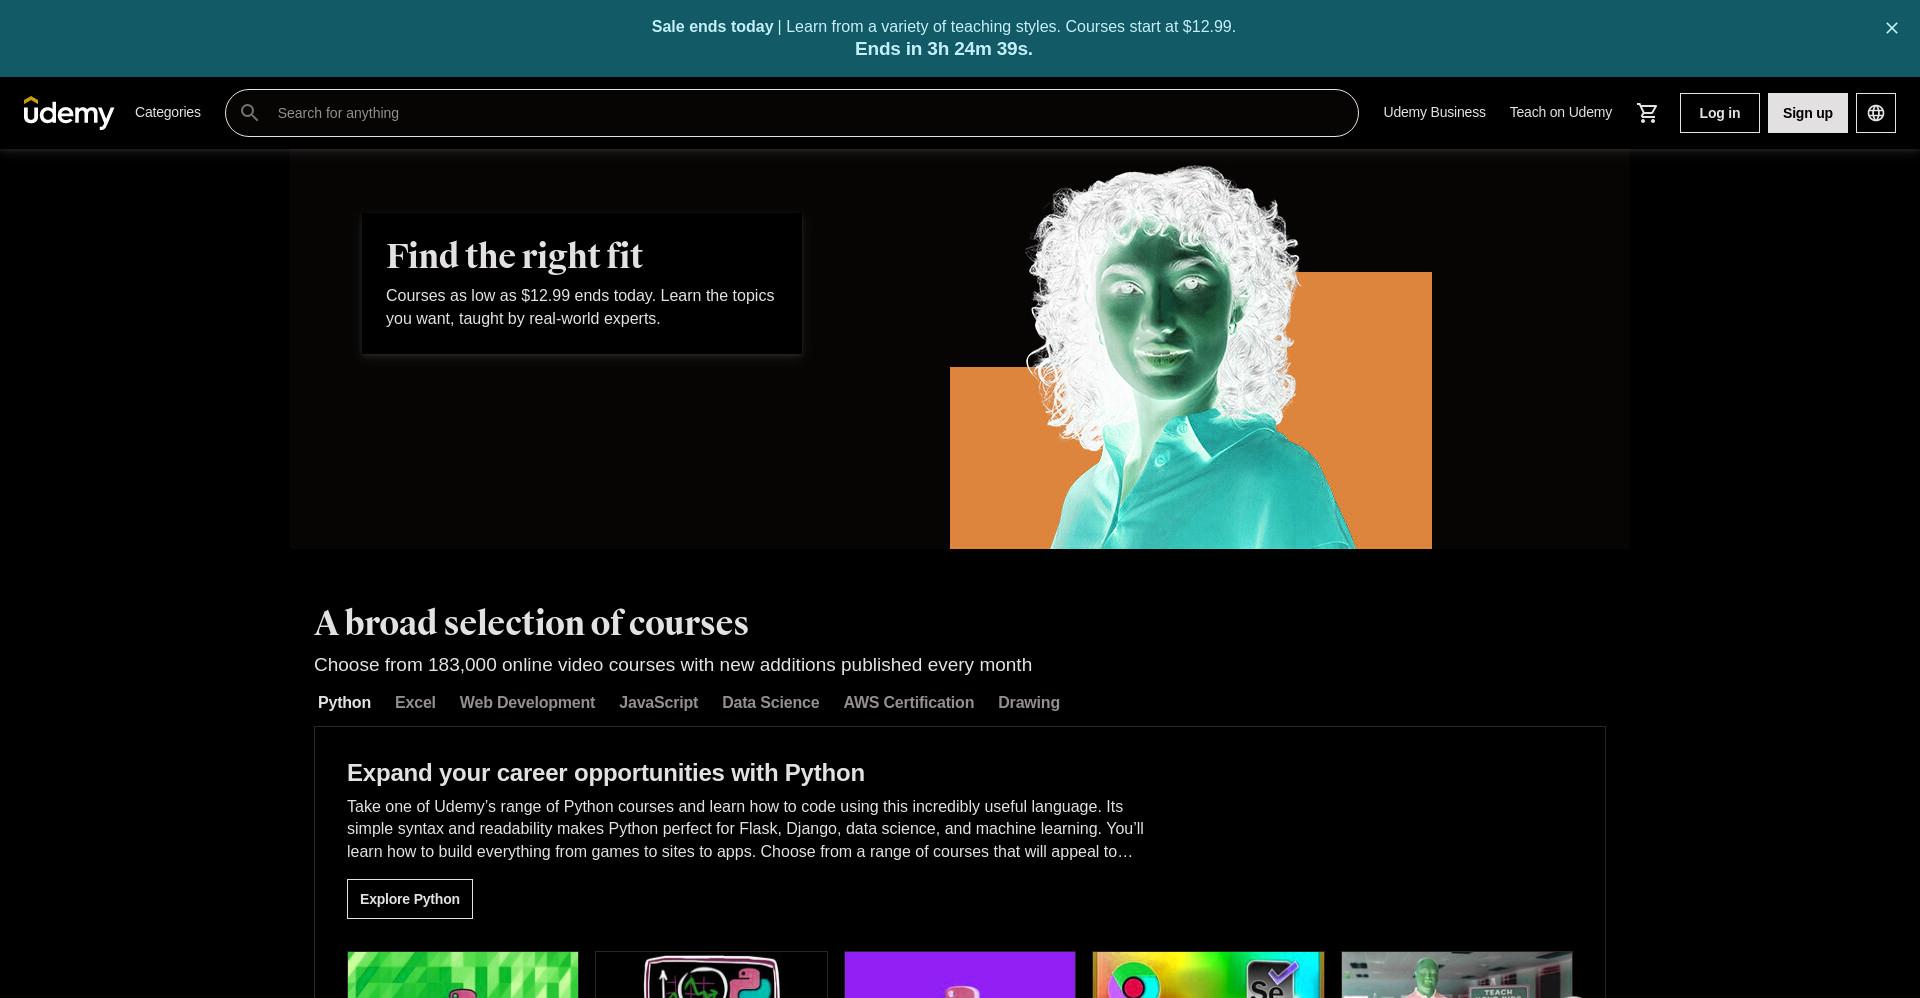Click the Log in button
The width and height of the screenshot is (1920, 998).
(x=1719, y=113)
